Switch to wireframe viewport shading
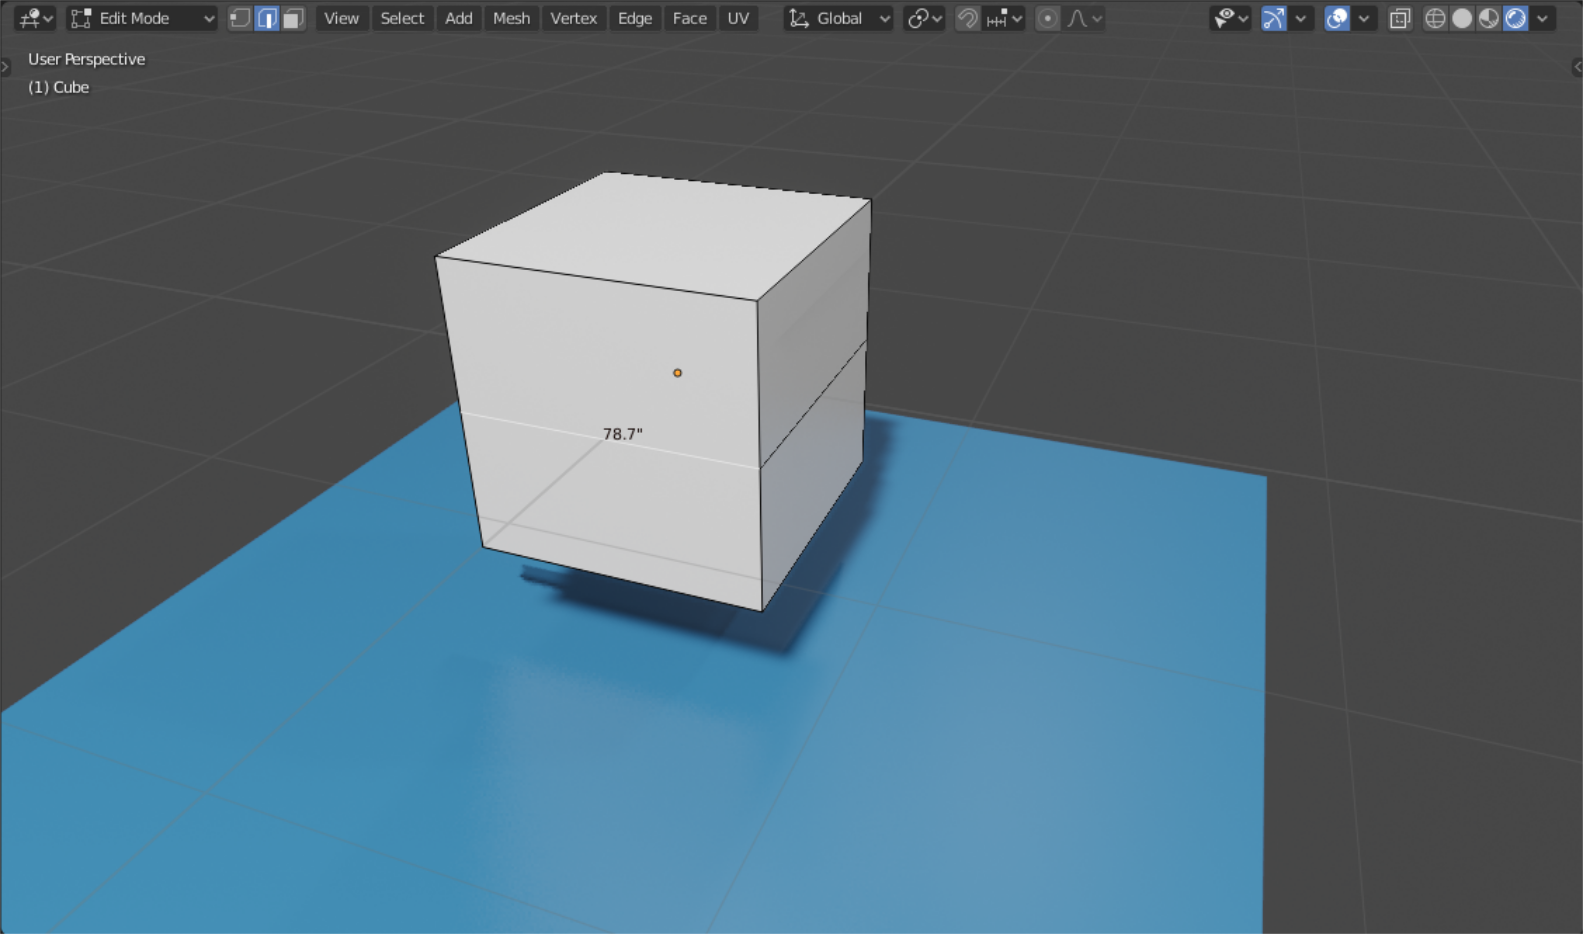Viewport: 1583px width, 934px height. [x=1435, y=18]
